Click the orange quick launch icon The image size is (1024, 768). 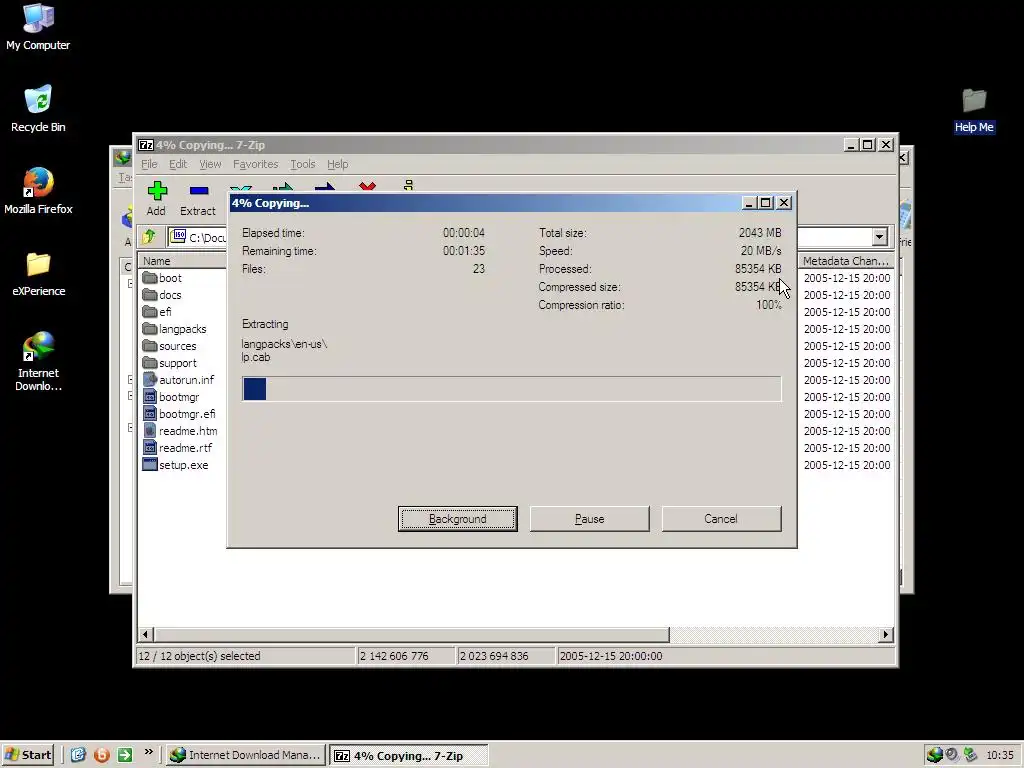[x=101, y=755]
